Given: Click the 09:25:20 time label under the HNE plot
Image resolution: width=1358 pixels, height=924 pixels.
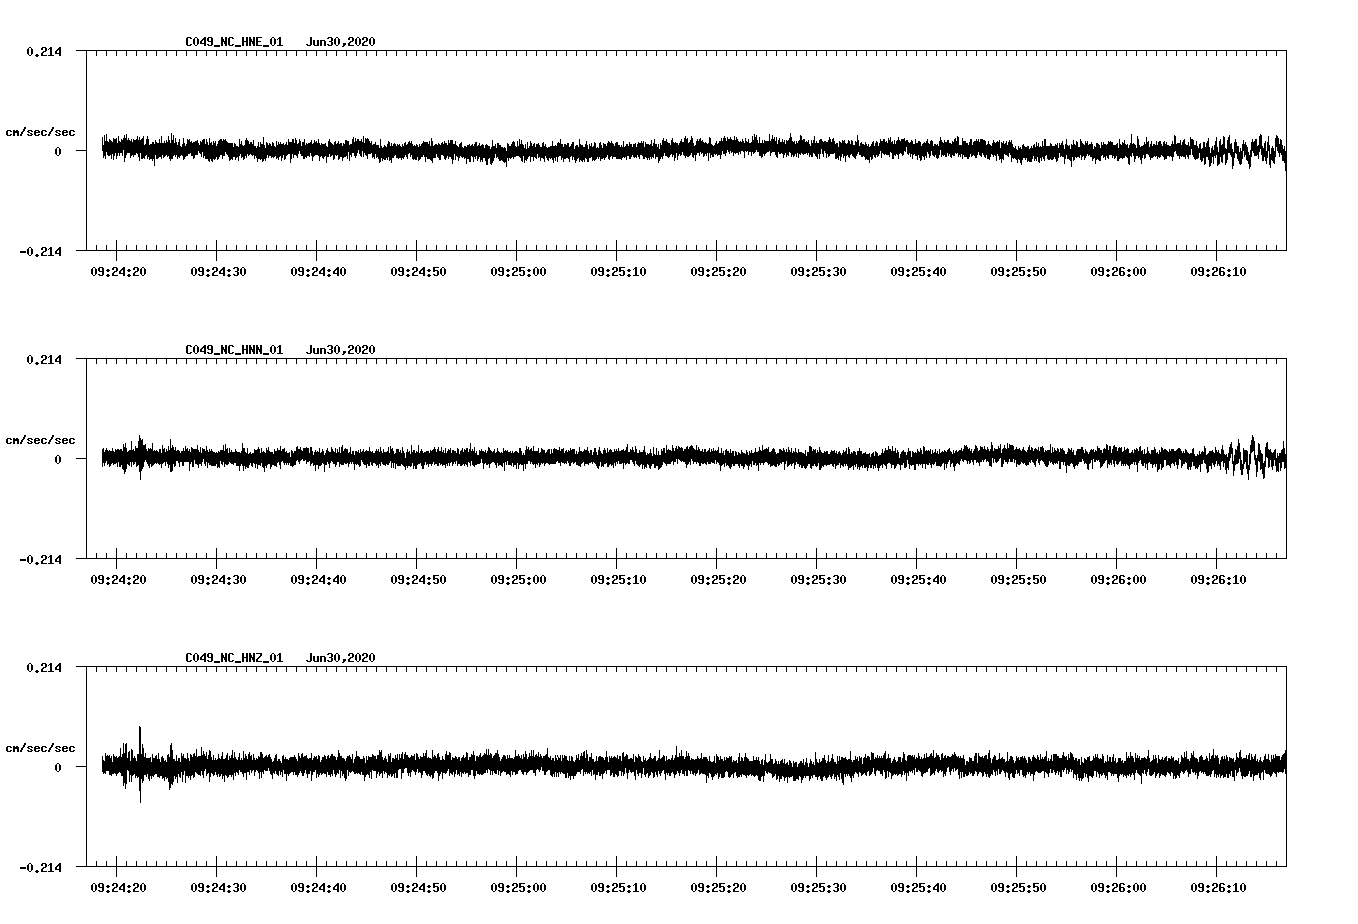Looking at the screenshot, I should [x=718, y=271].
